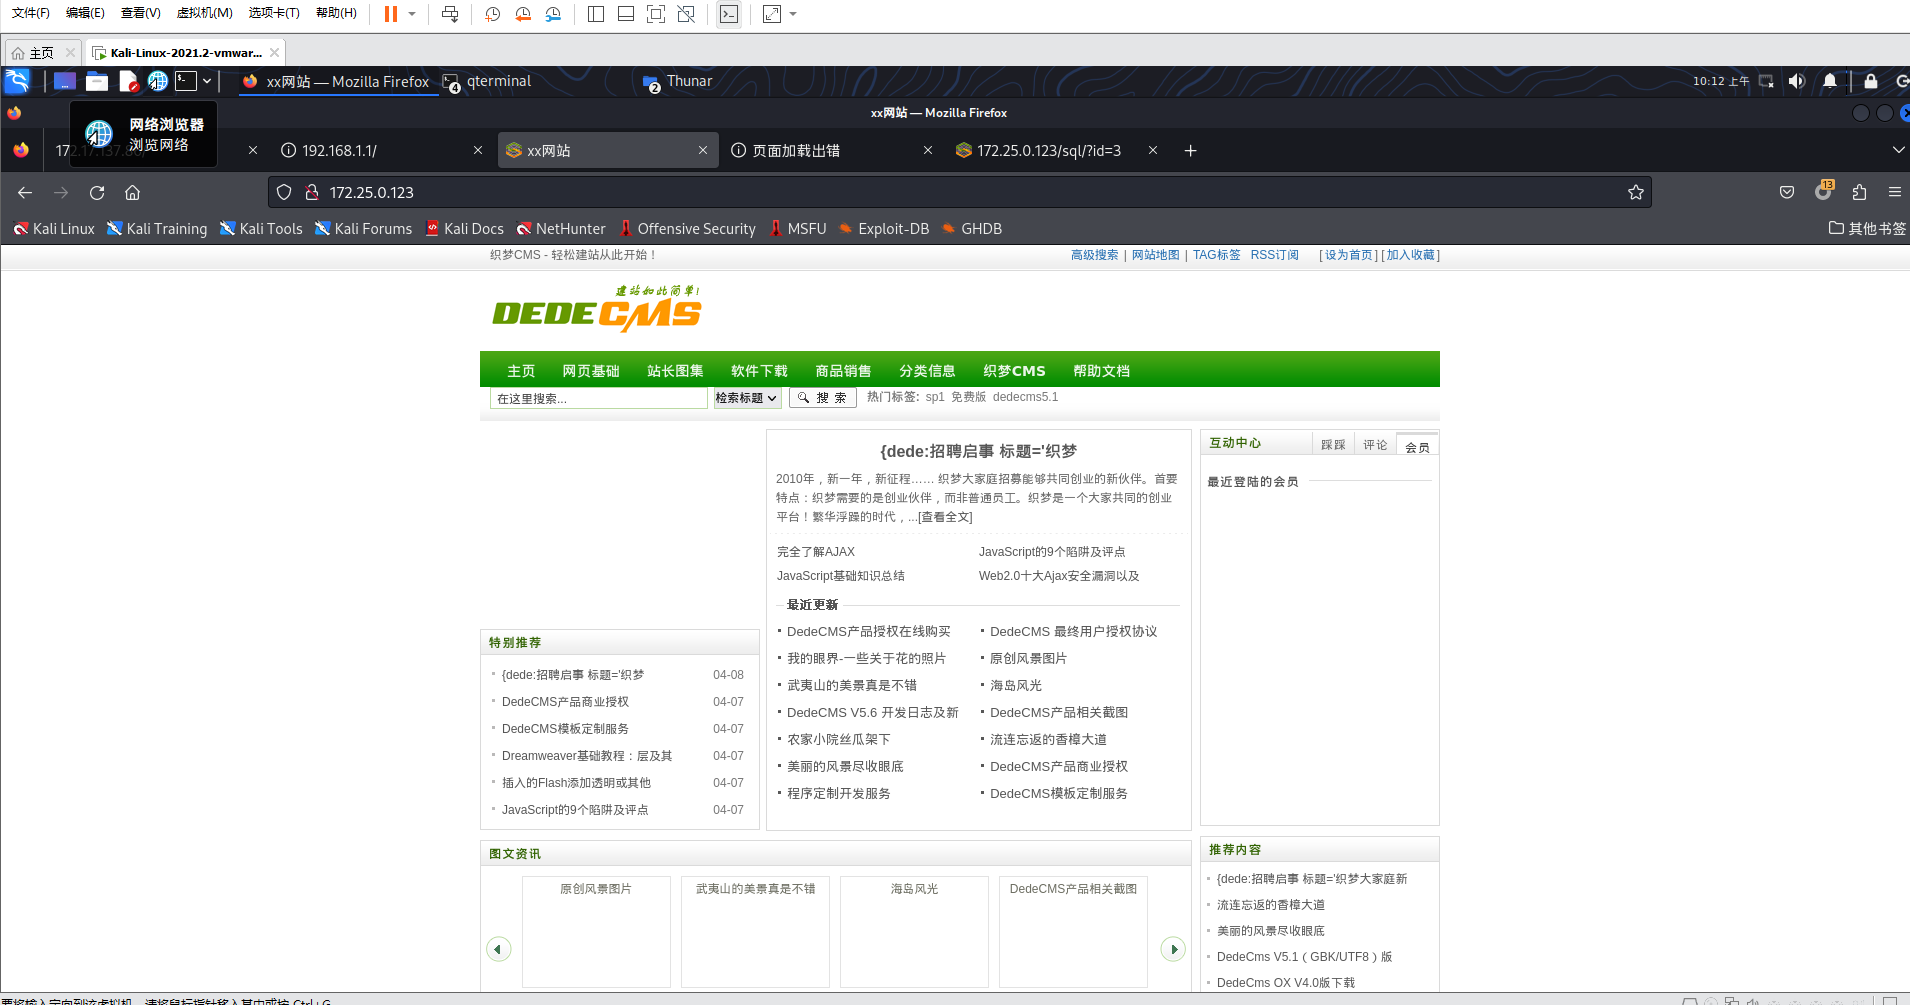Click the site search input field
Viewport: 1910px width, 1005px height.
[x=599, y=398]
